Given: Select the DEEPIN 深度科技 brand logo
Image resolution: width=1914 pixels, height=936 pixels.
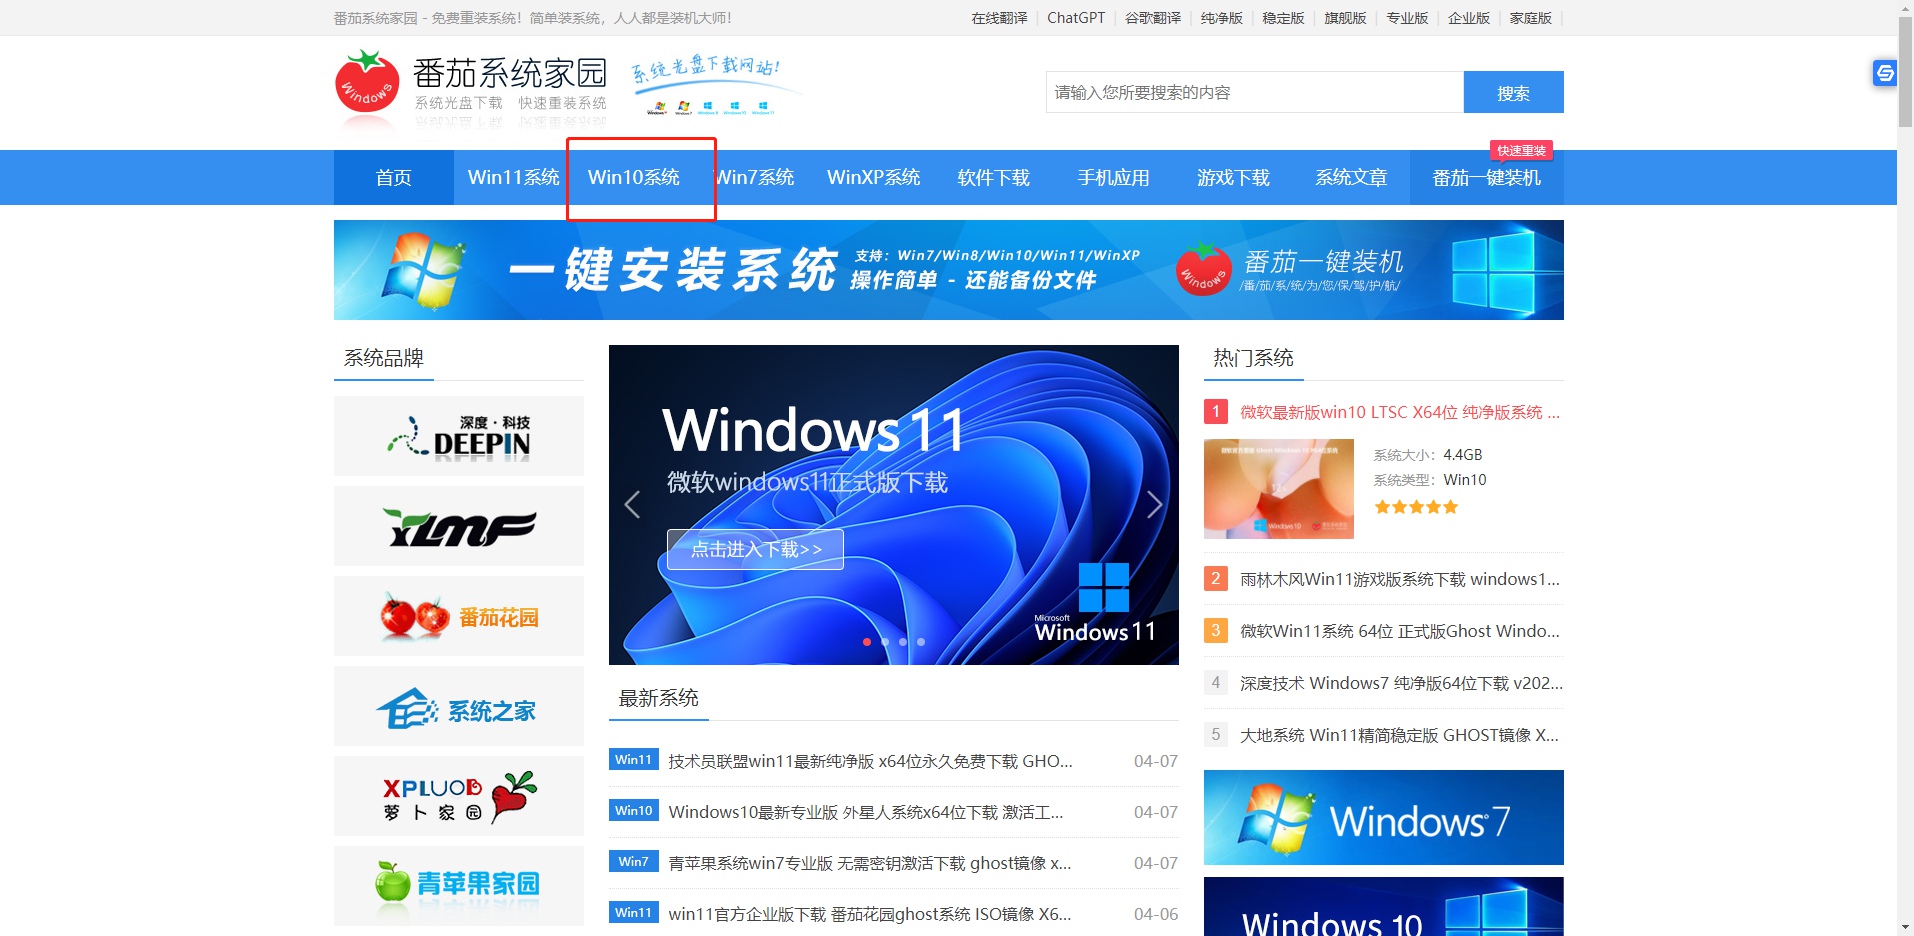Looking at the screenshot, I should tap(458, 435).
